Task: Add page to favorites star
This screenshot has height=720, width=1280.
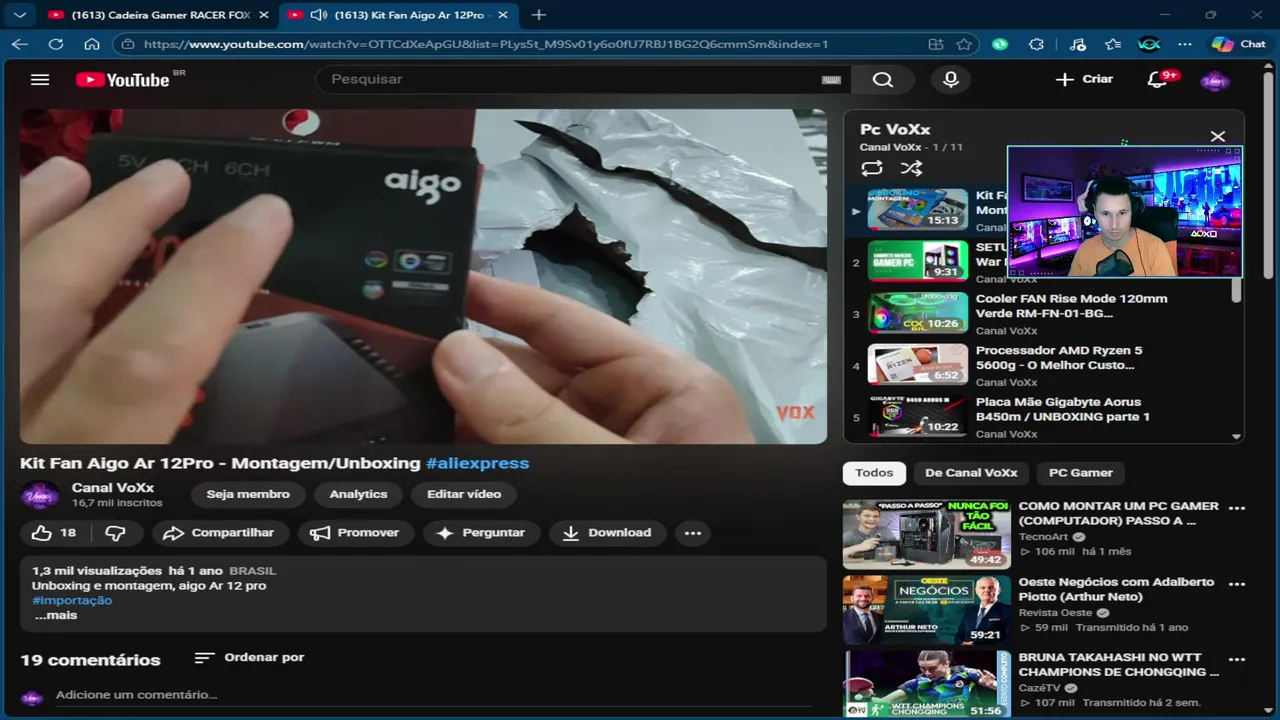Action: pos(964,44)
